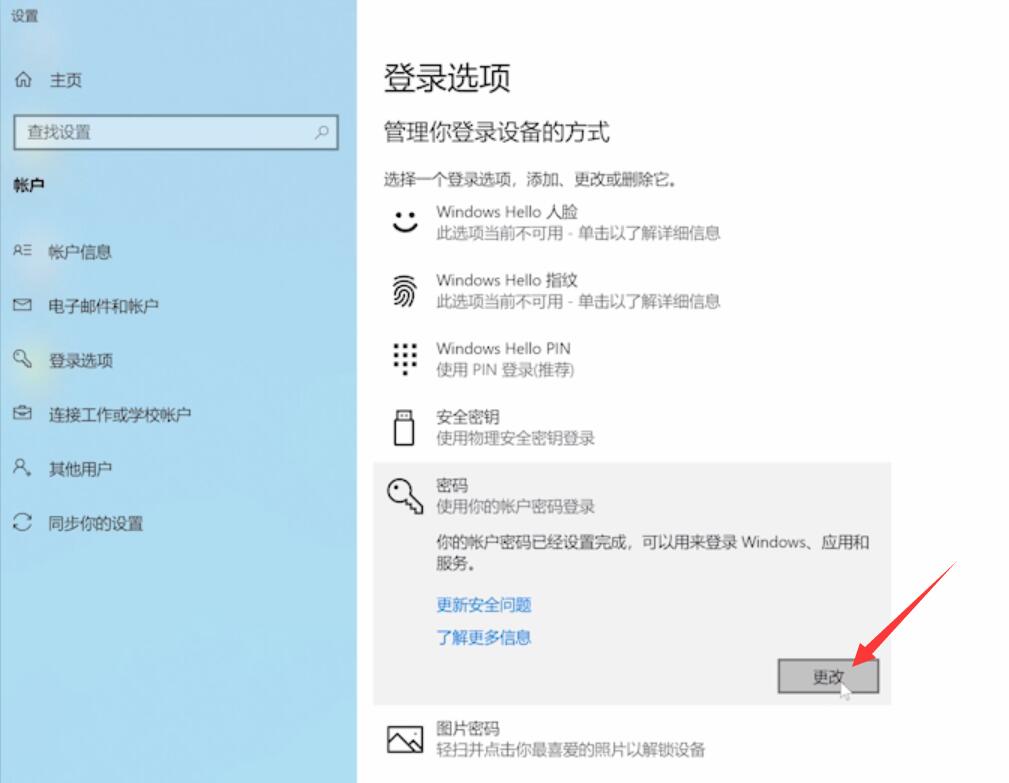This screenshot has height=783, width=1009.
Task: Click the password key icon
Action: click(x=405, y=495)
